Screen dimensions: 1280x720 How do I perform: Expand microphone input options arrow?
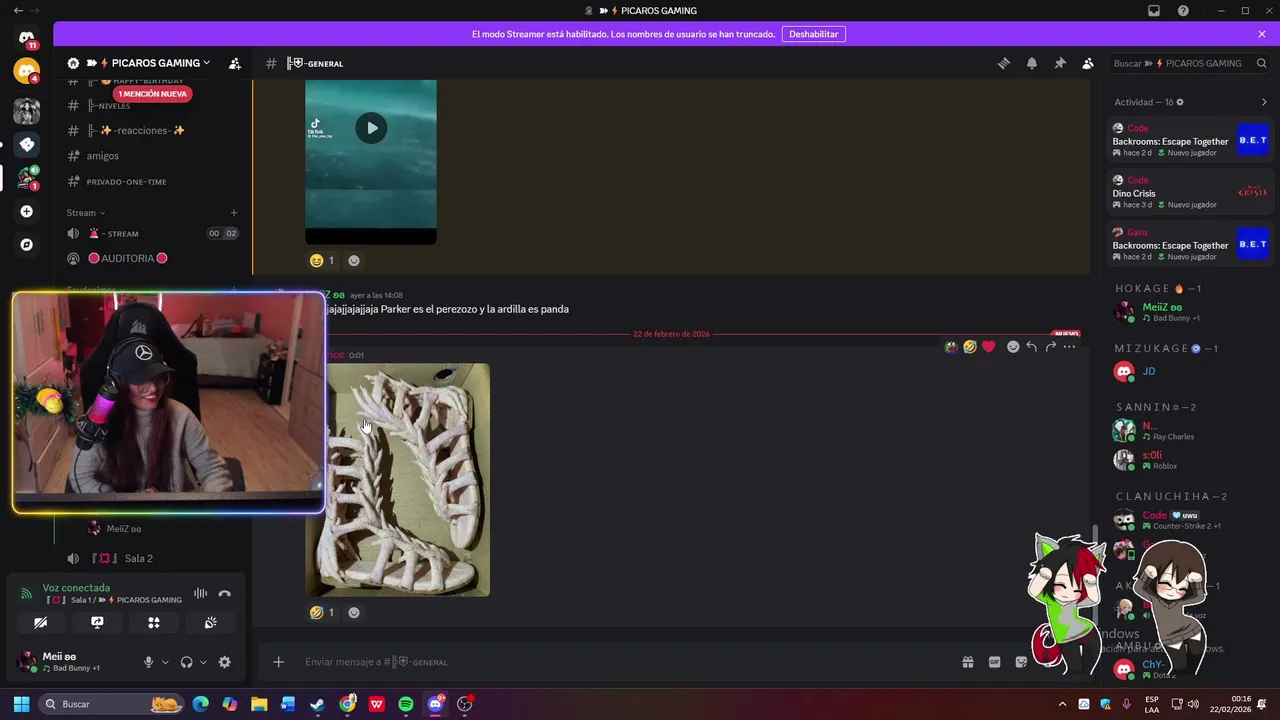coord(165,662)
